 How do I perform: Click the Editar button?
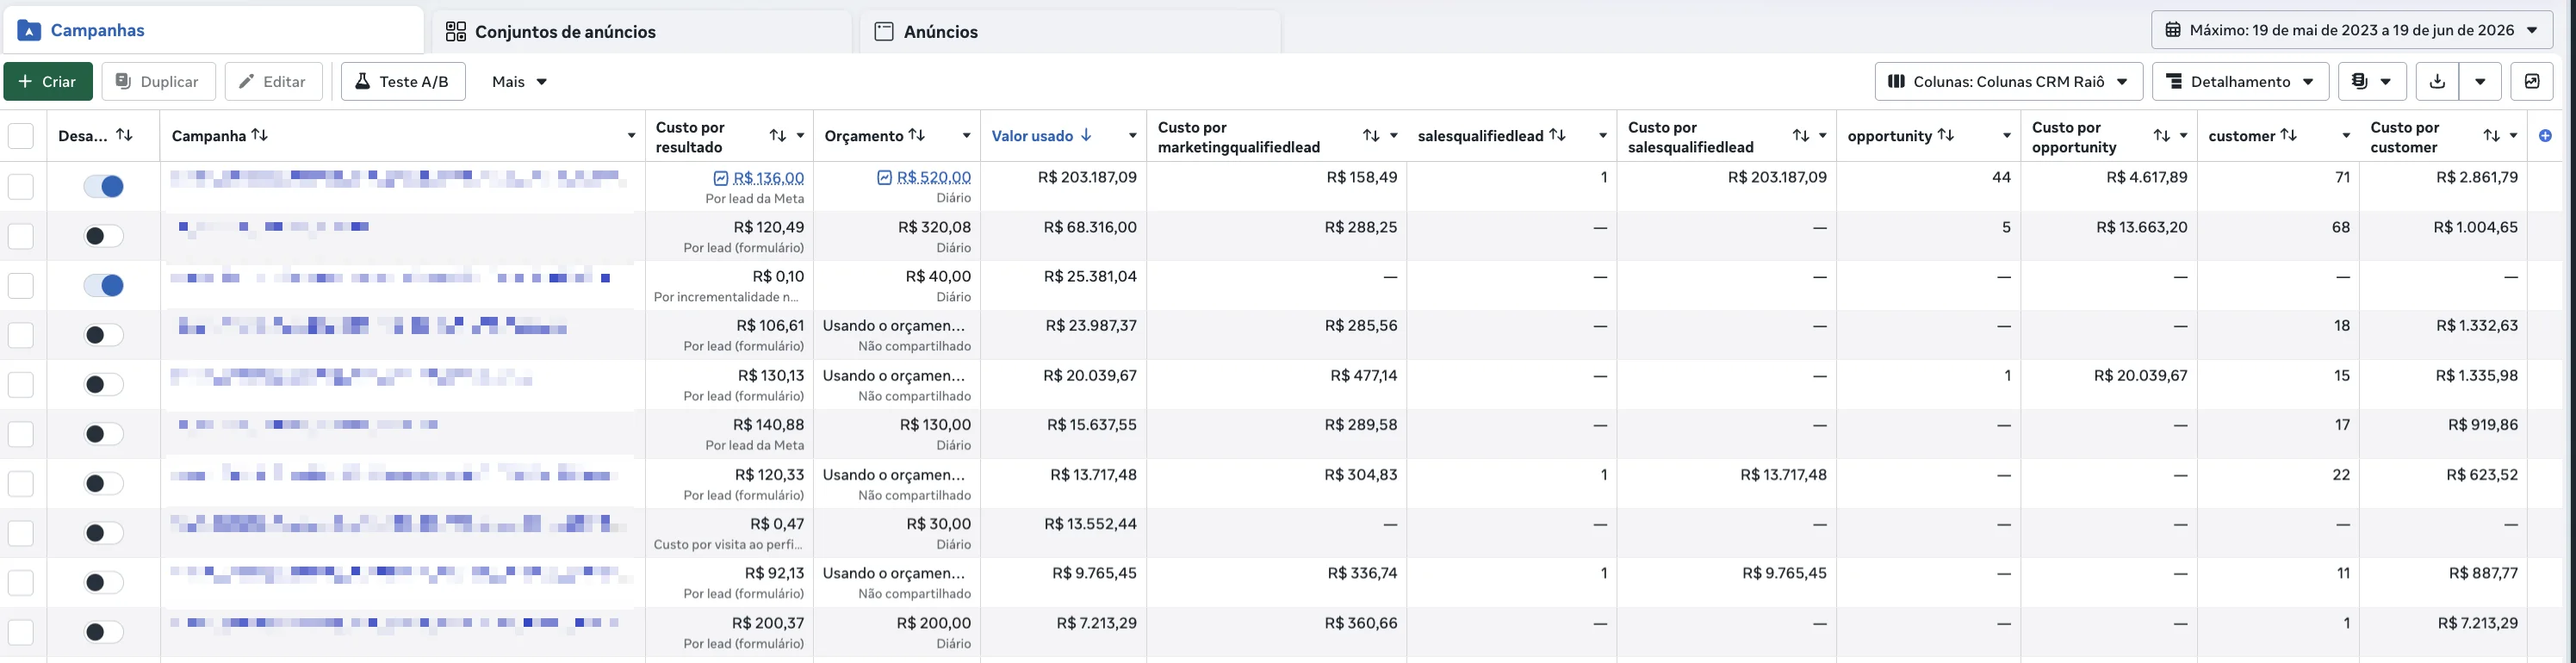coord(273,81)
